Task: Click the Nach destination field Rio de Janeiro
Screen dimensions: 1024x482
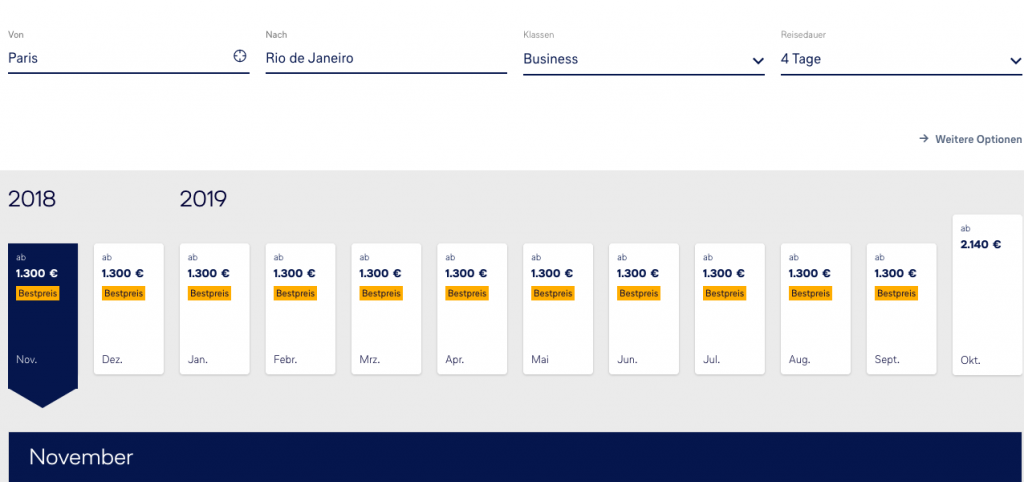Action: pyautogui.click(x=385, y=58)
